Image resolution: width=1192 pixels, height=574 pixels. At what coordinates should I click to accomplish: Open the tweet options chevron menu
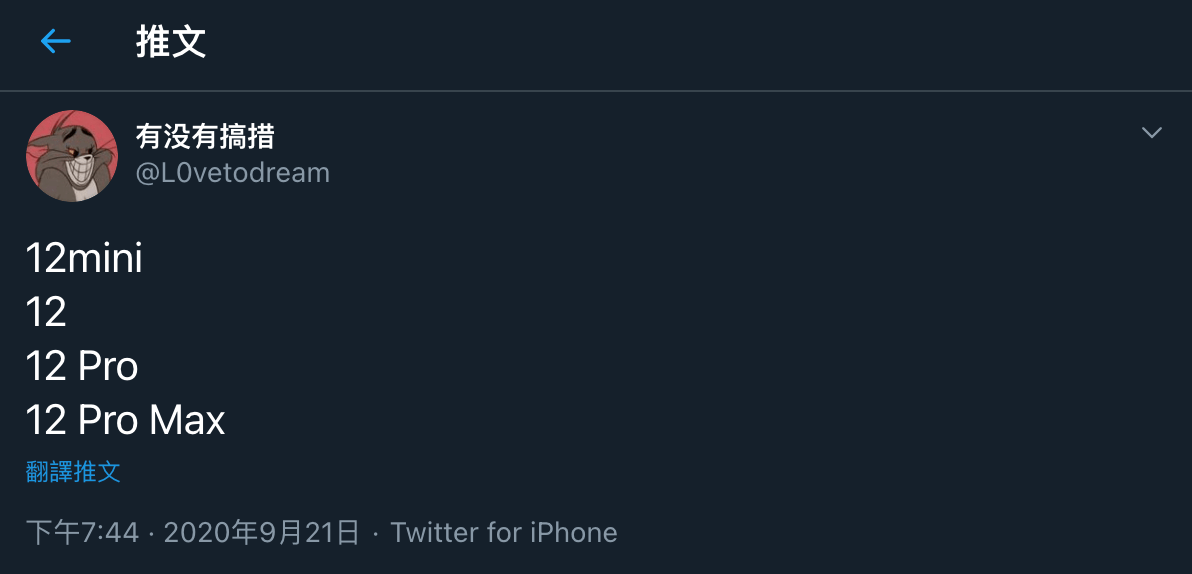coord(1151,133)
